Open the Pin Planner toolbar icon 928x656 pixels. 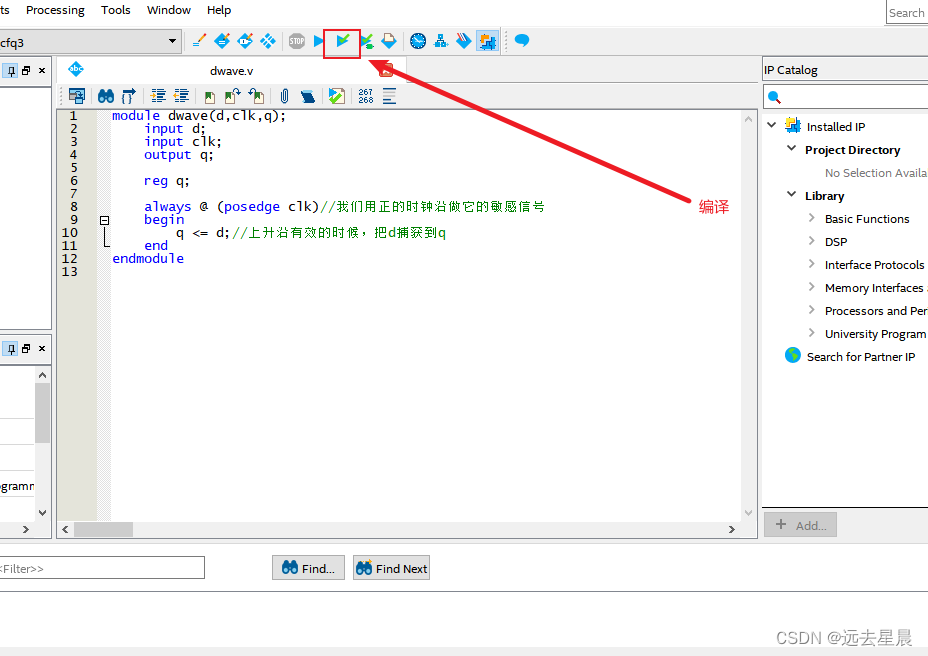click(245, 41)
